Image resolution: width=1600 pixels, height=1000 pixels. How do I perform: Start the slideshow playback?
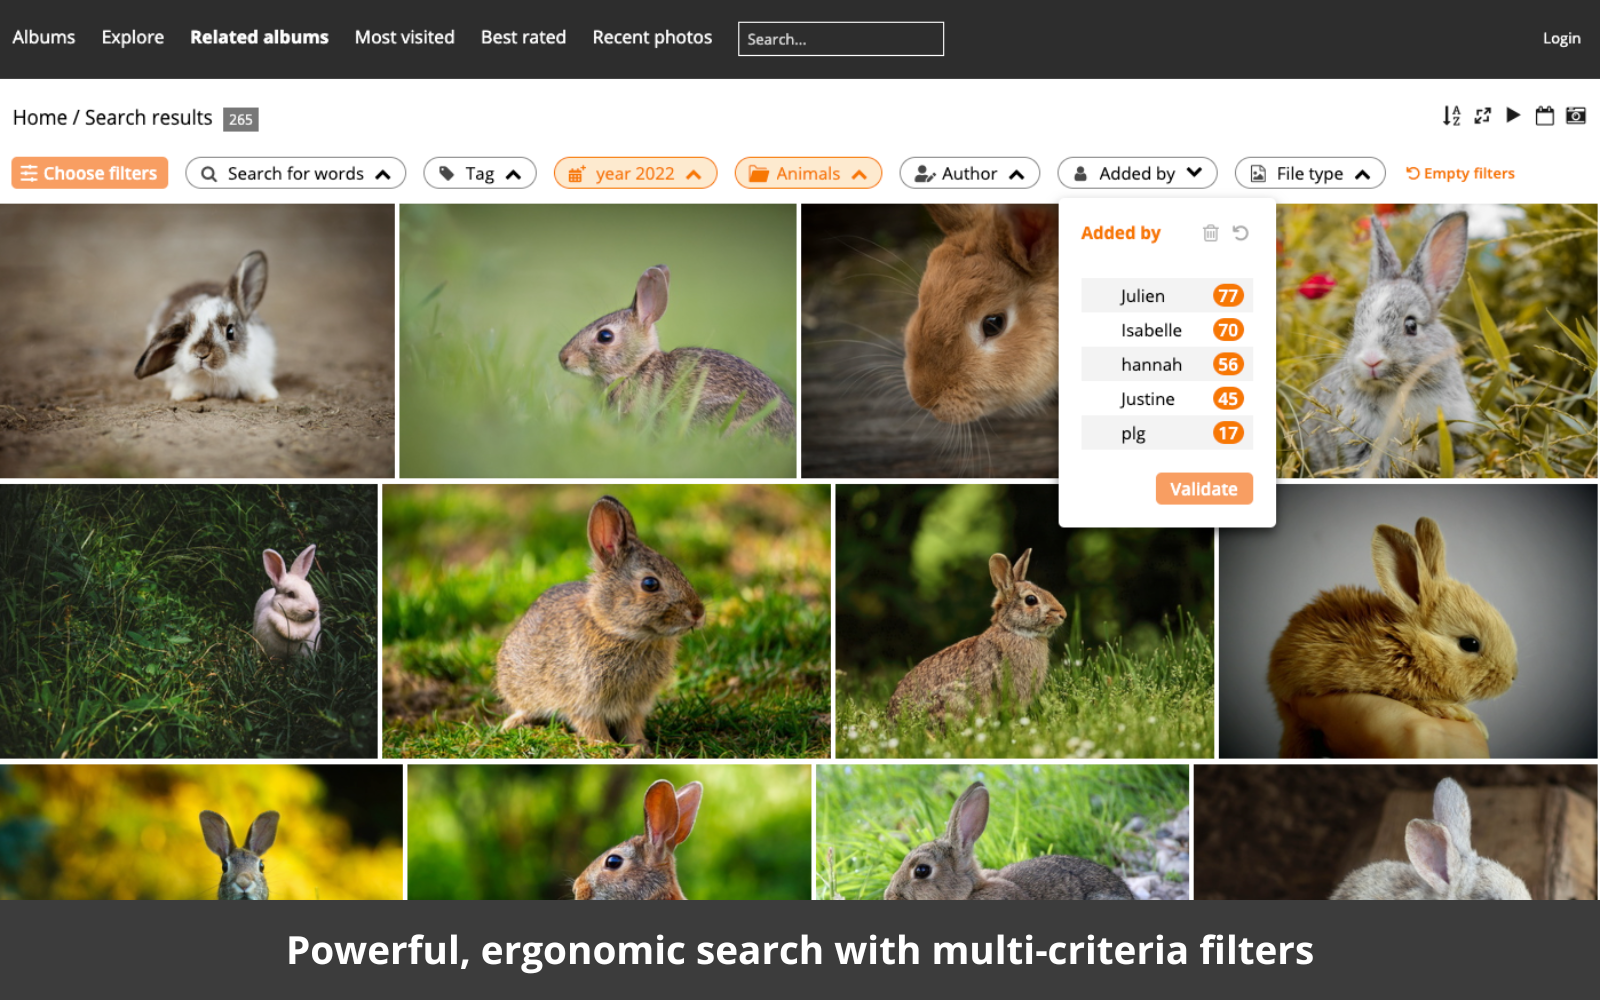coord(1514,116)
